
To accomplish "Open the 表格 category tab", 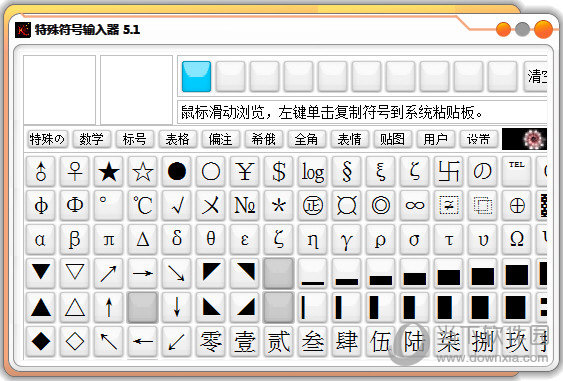I will pyautogui.click(x=177, y=139).
